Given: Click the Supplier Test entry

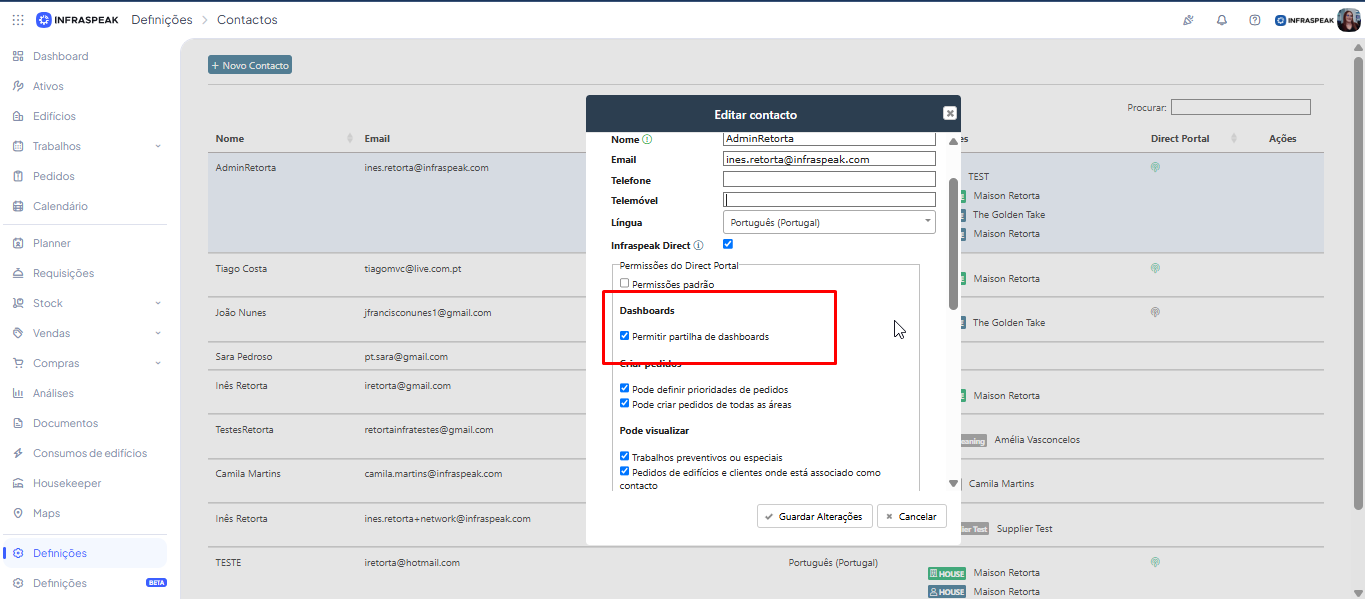Looking at the screenshot, I should [x=1024, y=528].
